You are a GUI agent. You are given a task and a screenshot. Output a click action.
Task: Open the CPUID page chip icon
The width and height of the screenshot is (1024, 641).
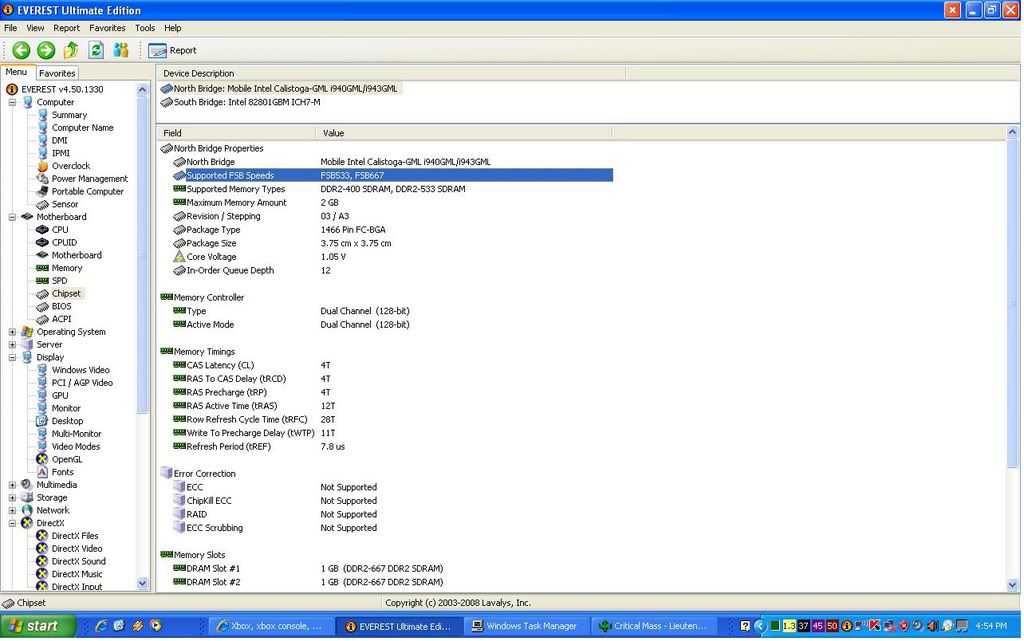pos(42,242)
